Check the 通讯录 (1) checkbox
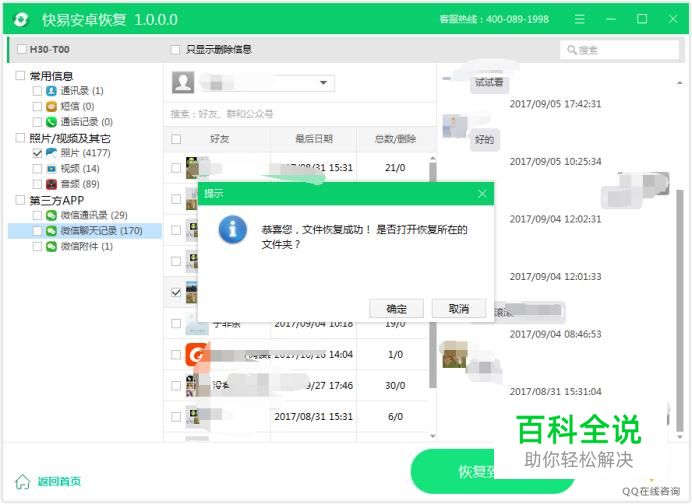The image size is (692, 504). click(x=37, y=91)
